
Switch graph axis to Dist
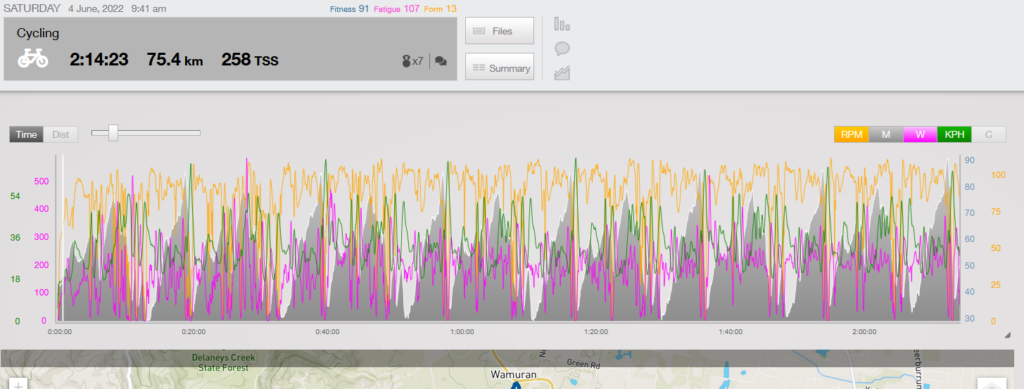tap(61, 134)
